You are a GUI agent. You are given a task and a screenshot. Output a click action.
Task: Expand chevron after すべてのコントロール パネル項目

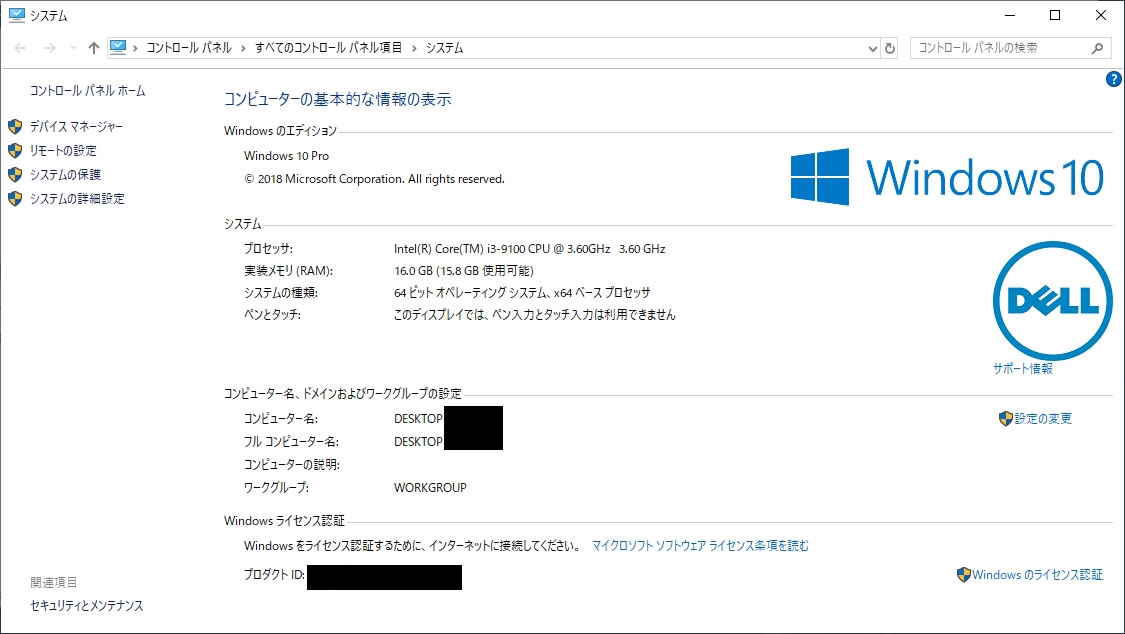414,48
